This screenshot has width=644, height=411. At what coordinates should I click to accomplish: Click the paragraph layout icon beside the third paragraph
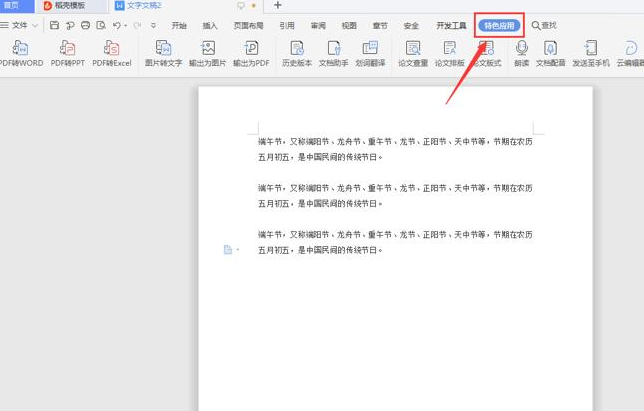pyautogui.click(x=228, y=249)
